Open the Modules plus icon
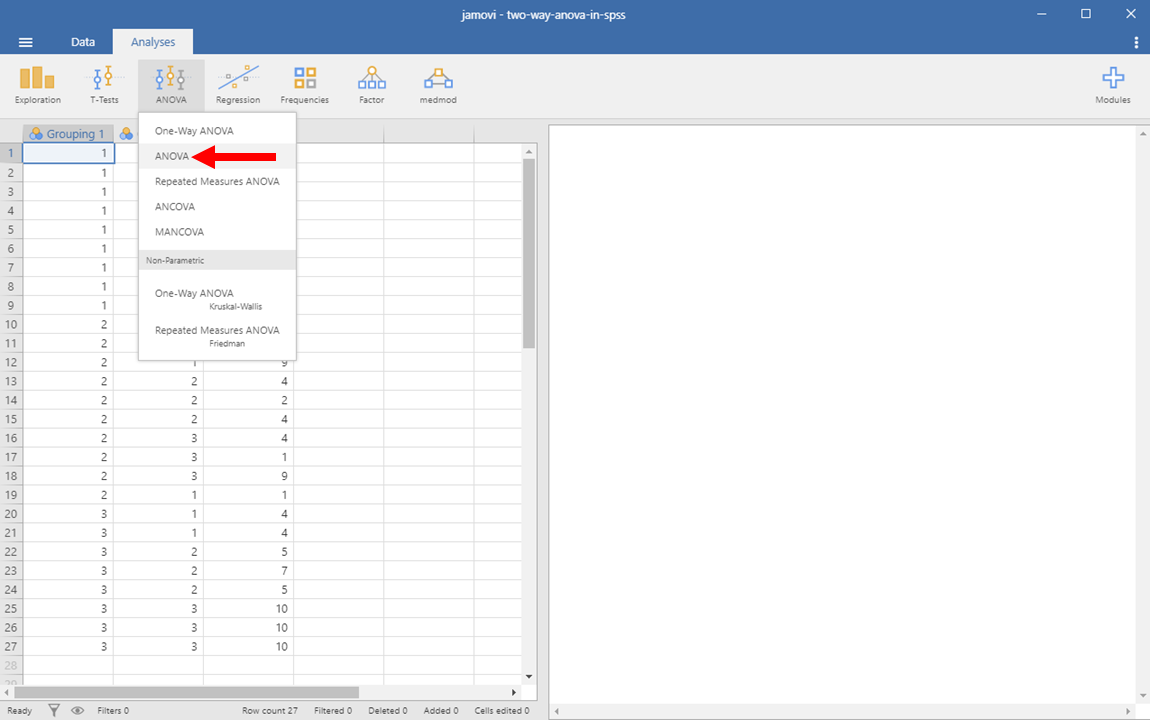This screenshot has height=720, width=1150. tap(1112, 84)
